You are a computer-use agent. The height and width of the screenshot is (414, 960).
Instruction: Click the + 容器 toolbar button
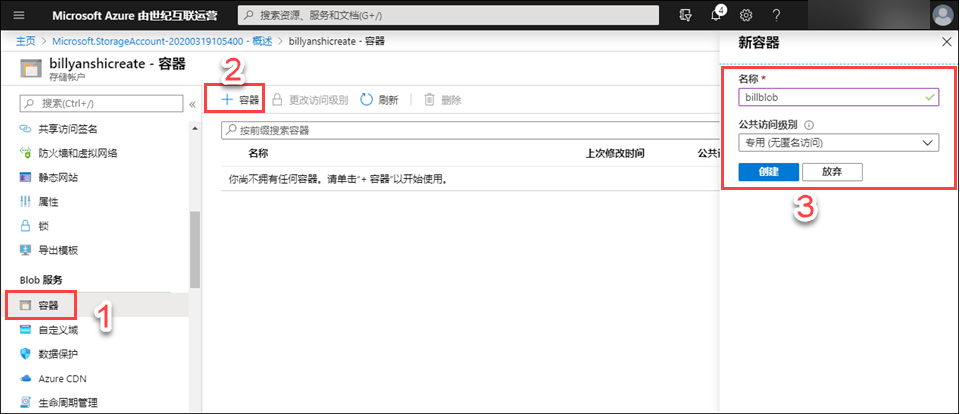click(x=240, y=100)
